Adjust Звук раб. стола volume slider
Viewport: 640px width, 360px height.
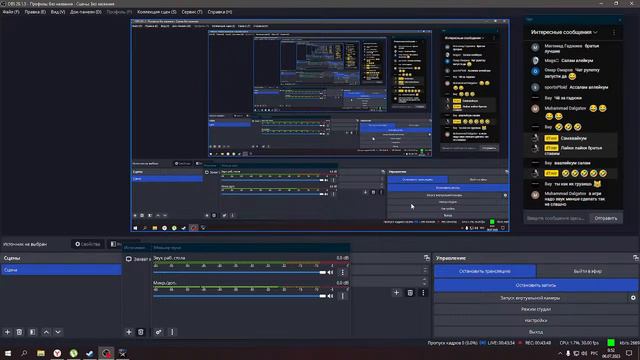click(x=240, y=272)
